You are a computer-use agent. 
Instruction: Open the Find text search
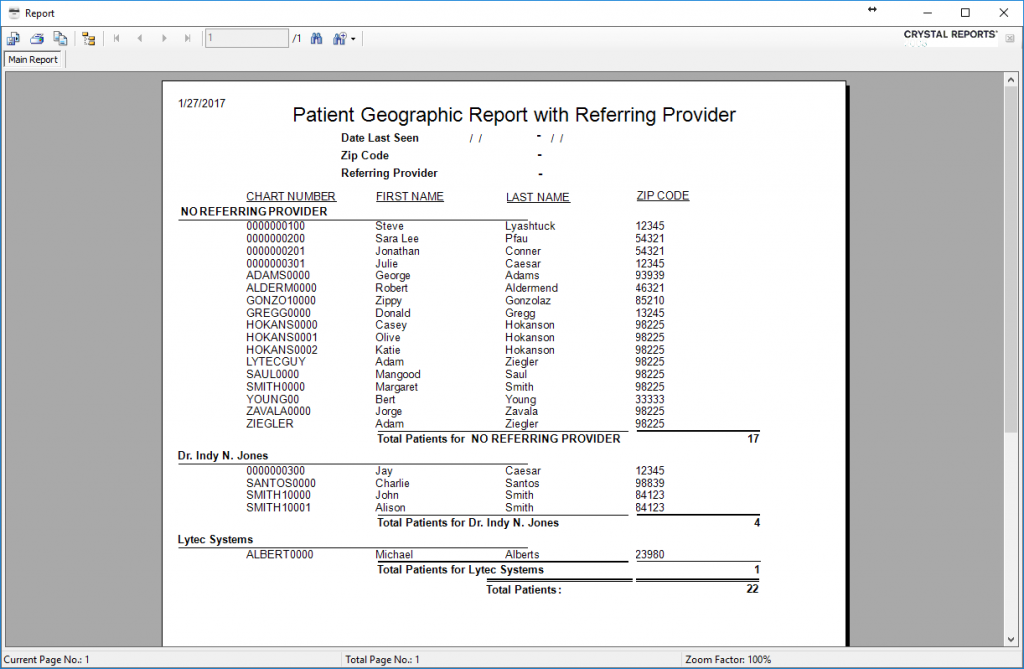317,38
